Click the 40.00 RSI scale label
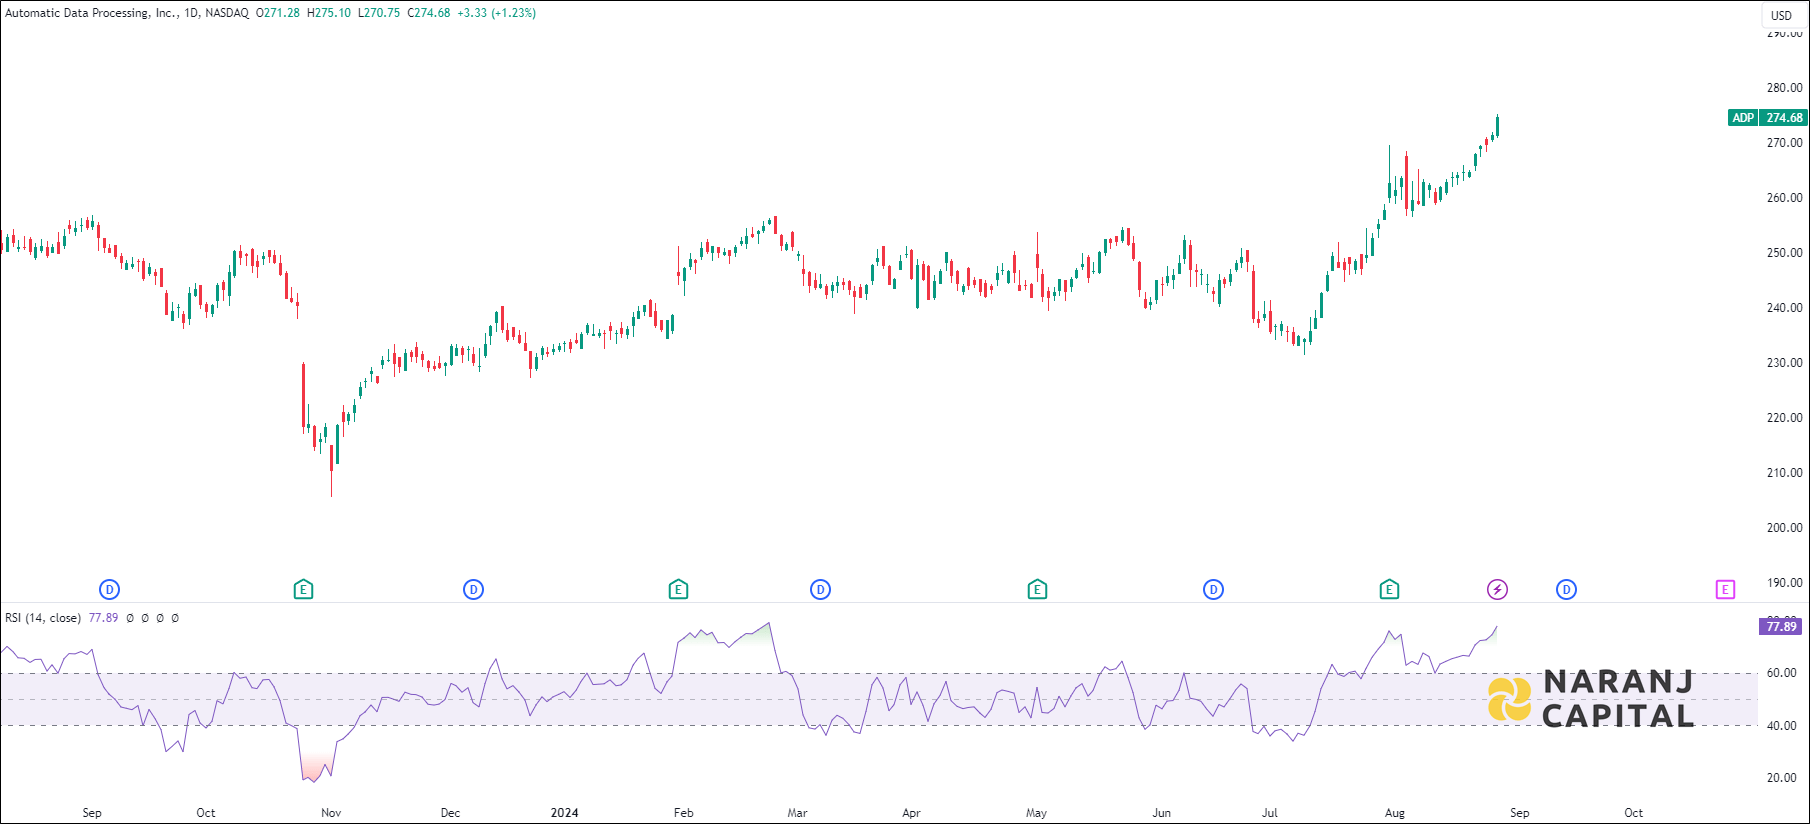1810x824 pixels. point(1781,726)
